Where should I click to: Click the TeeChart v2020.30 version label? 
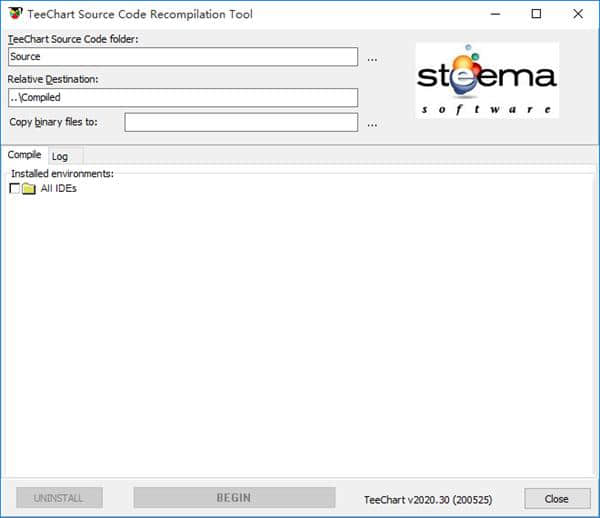428,500
